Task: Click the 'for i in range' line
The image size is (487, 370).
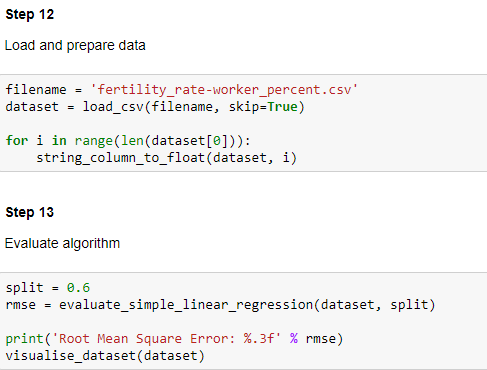Action: click(x=128, y=141)
